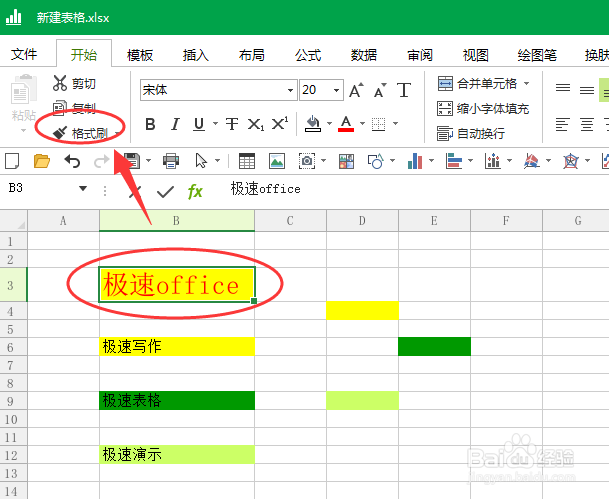609x499 pixels.
Task: Open the fx insert function button
Action: [195, 191]
